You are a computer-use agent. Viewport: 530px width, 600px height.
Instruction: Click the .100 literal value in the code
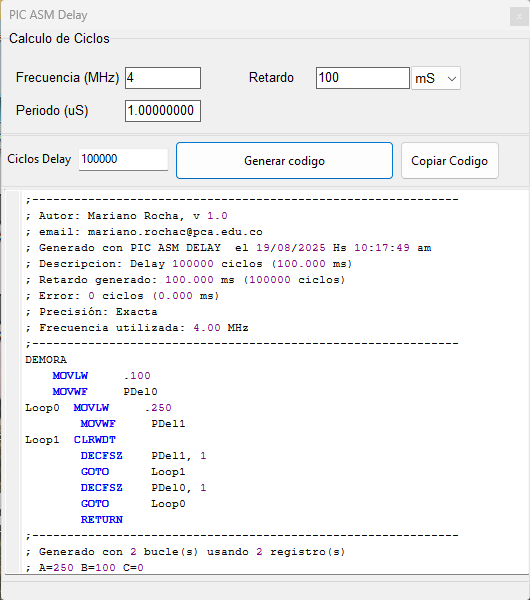tap(137, 376)
